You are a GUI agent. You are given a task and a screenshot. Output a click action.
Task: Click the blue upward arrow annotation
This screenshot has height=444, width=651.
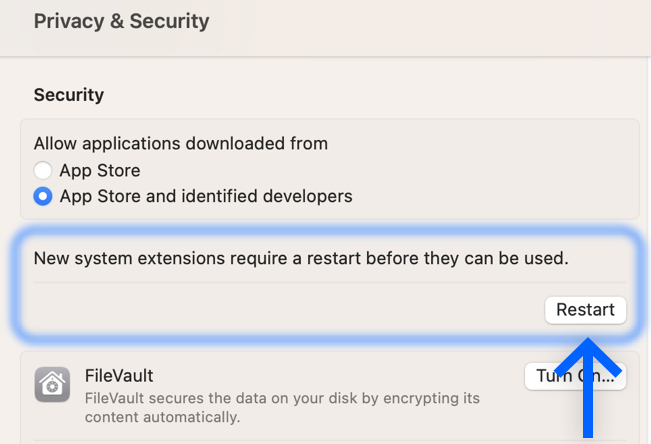point(587,387)
